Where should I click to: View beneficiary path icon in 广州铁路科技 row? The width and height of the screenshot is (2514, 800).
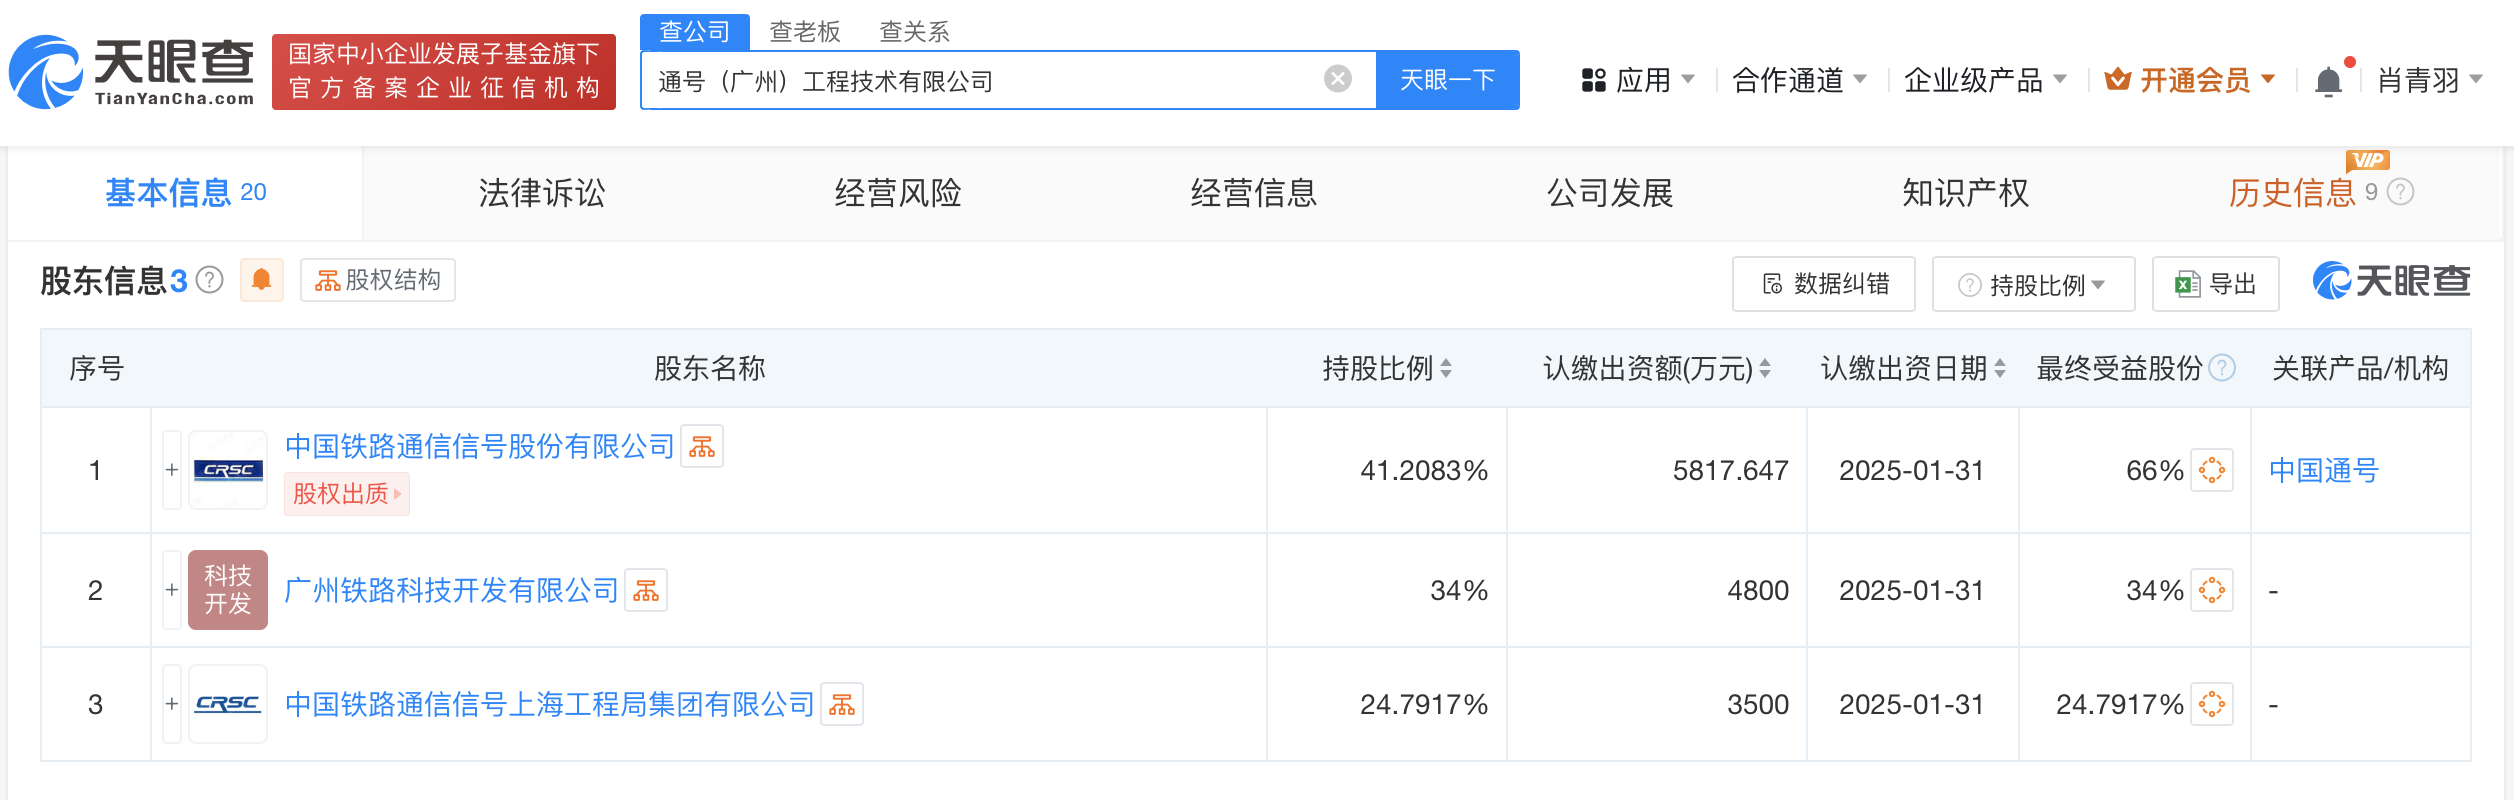tap(2212, 590)
